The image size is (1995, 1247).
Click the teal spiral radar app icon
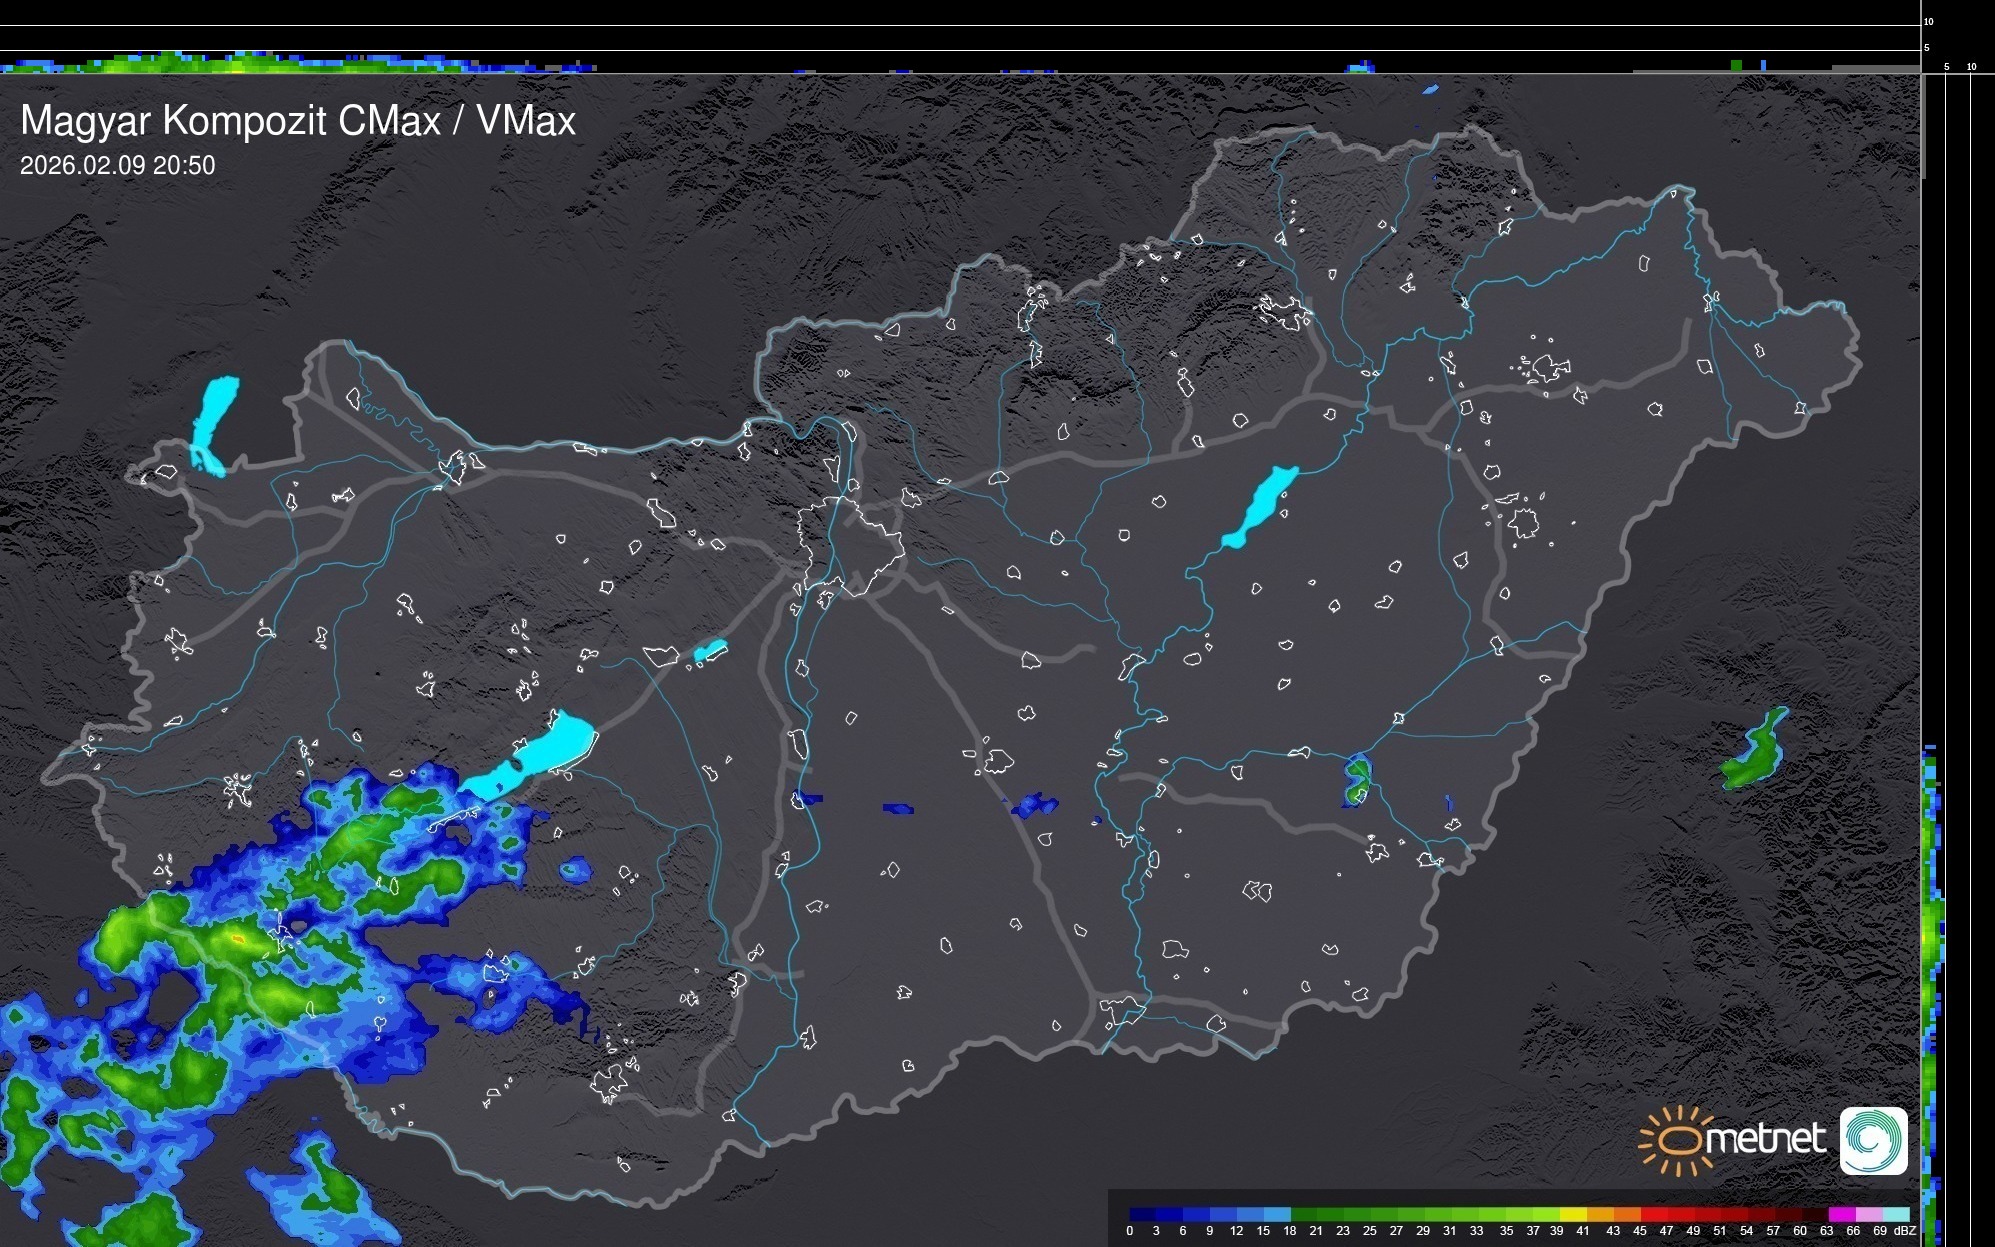(x=1873, y=1140)
